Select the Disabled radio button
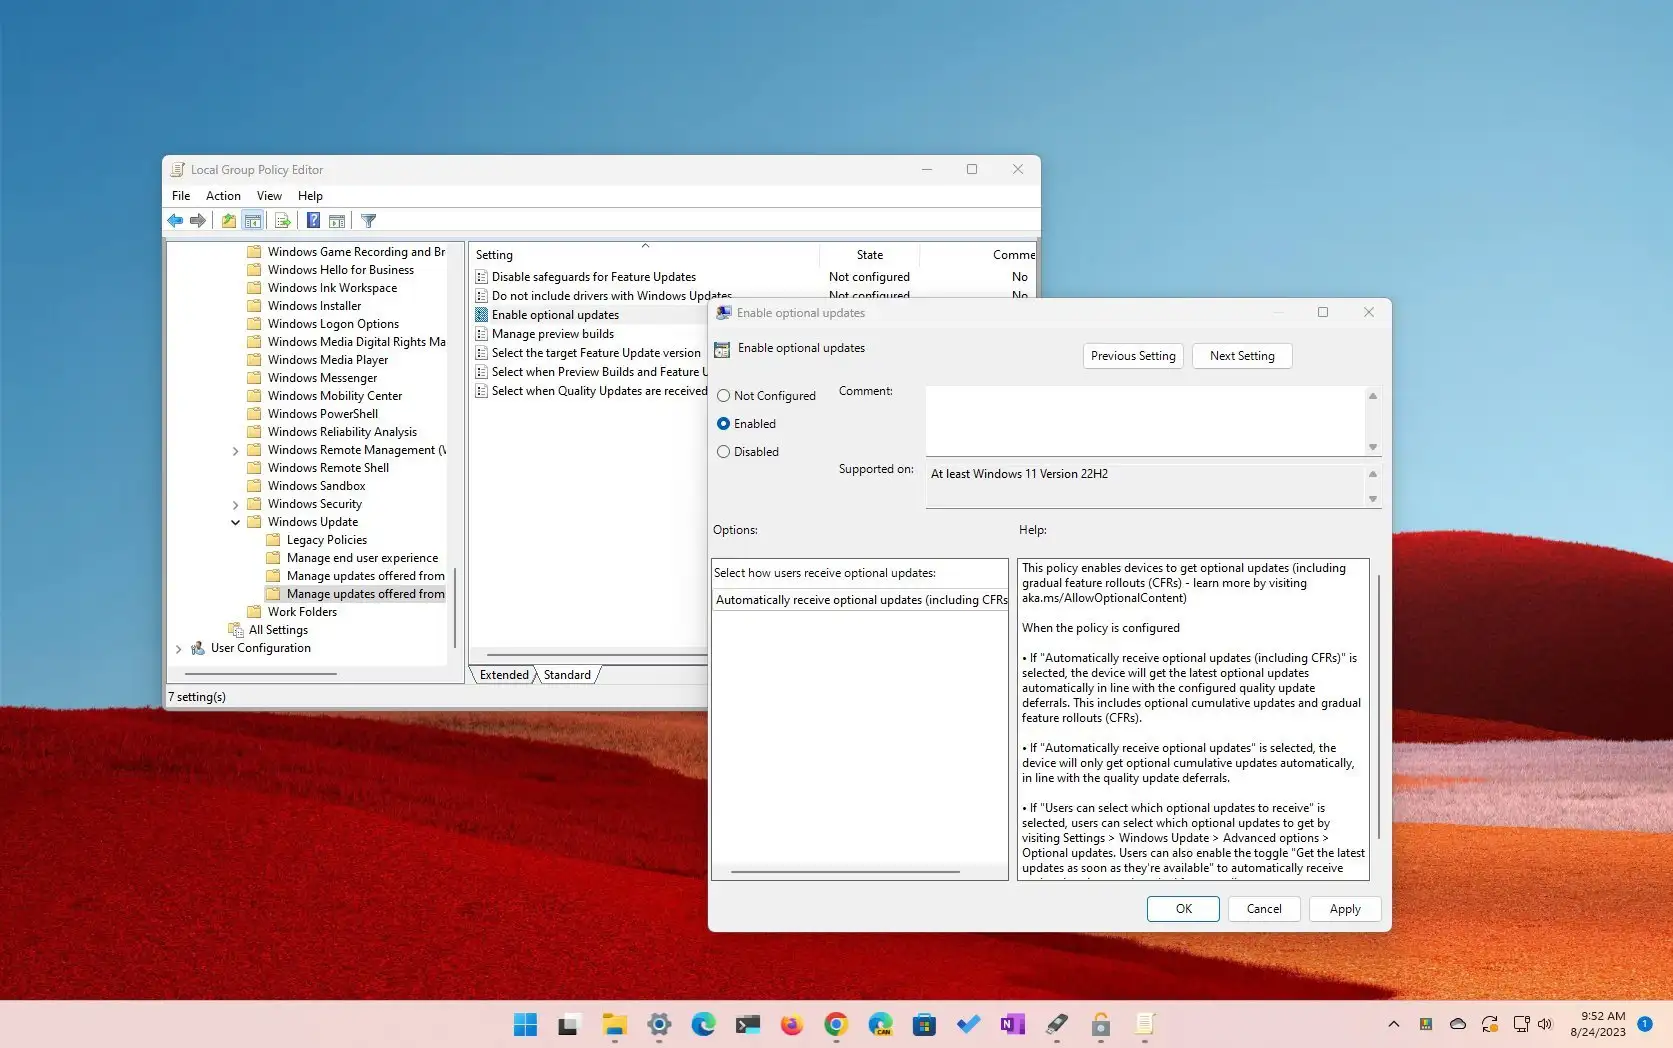The height and width of the screenshot is (1048, 1673). click(x=724, y=452)
